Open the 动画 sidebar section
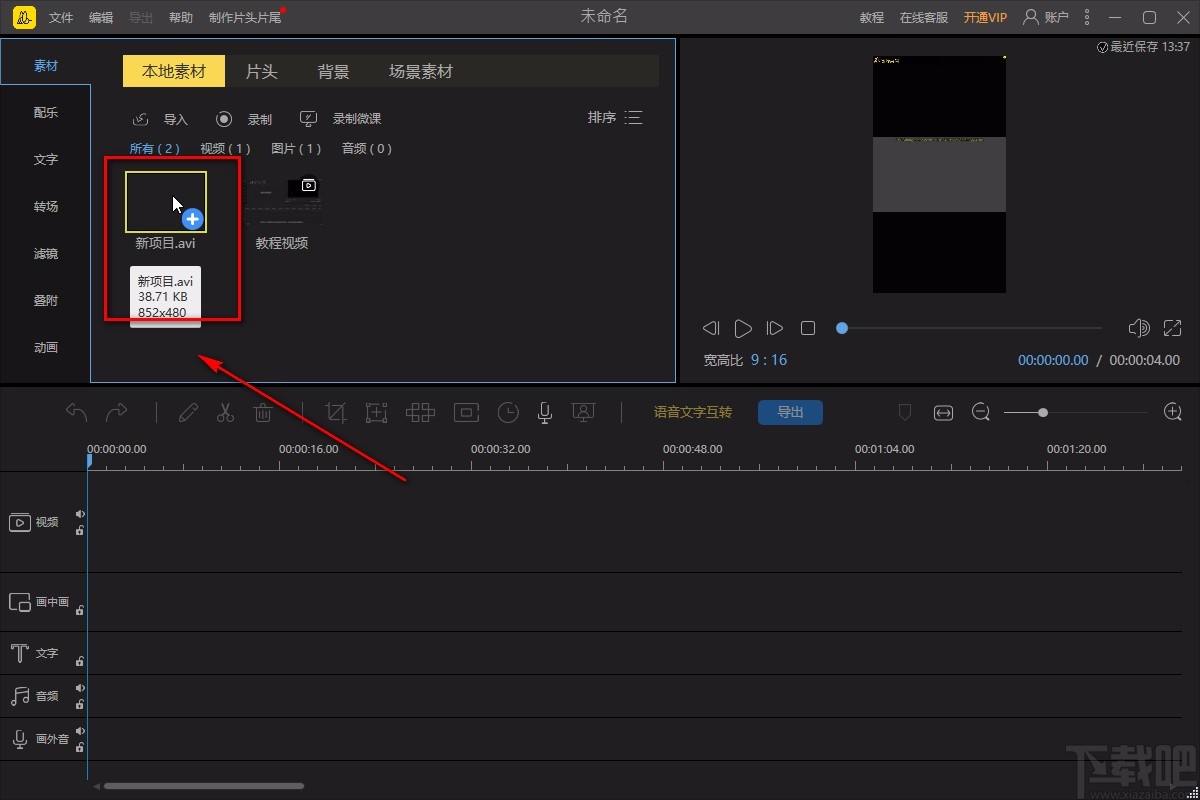Image resolution: width=1200 pixels, height=800 pixels. (x=45, y=348)
